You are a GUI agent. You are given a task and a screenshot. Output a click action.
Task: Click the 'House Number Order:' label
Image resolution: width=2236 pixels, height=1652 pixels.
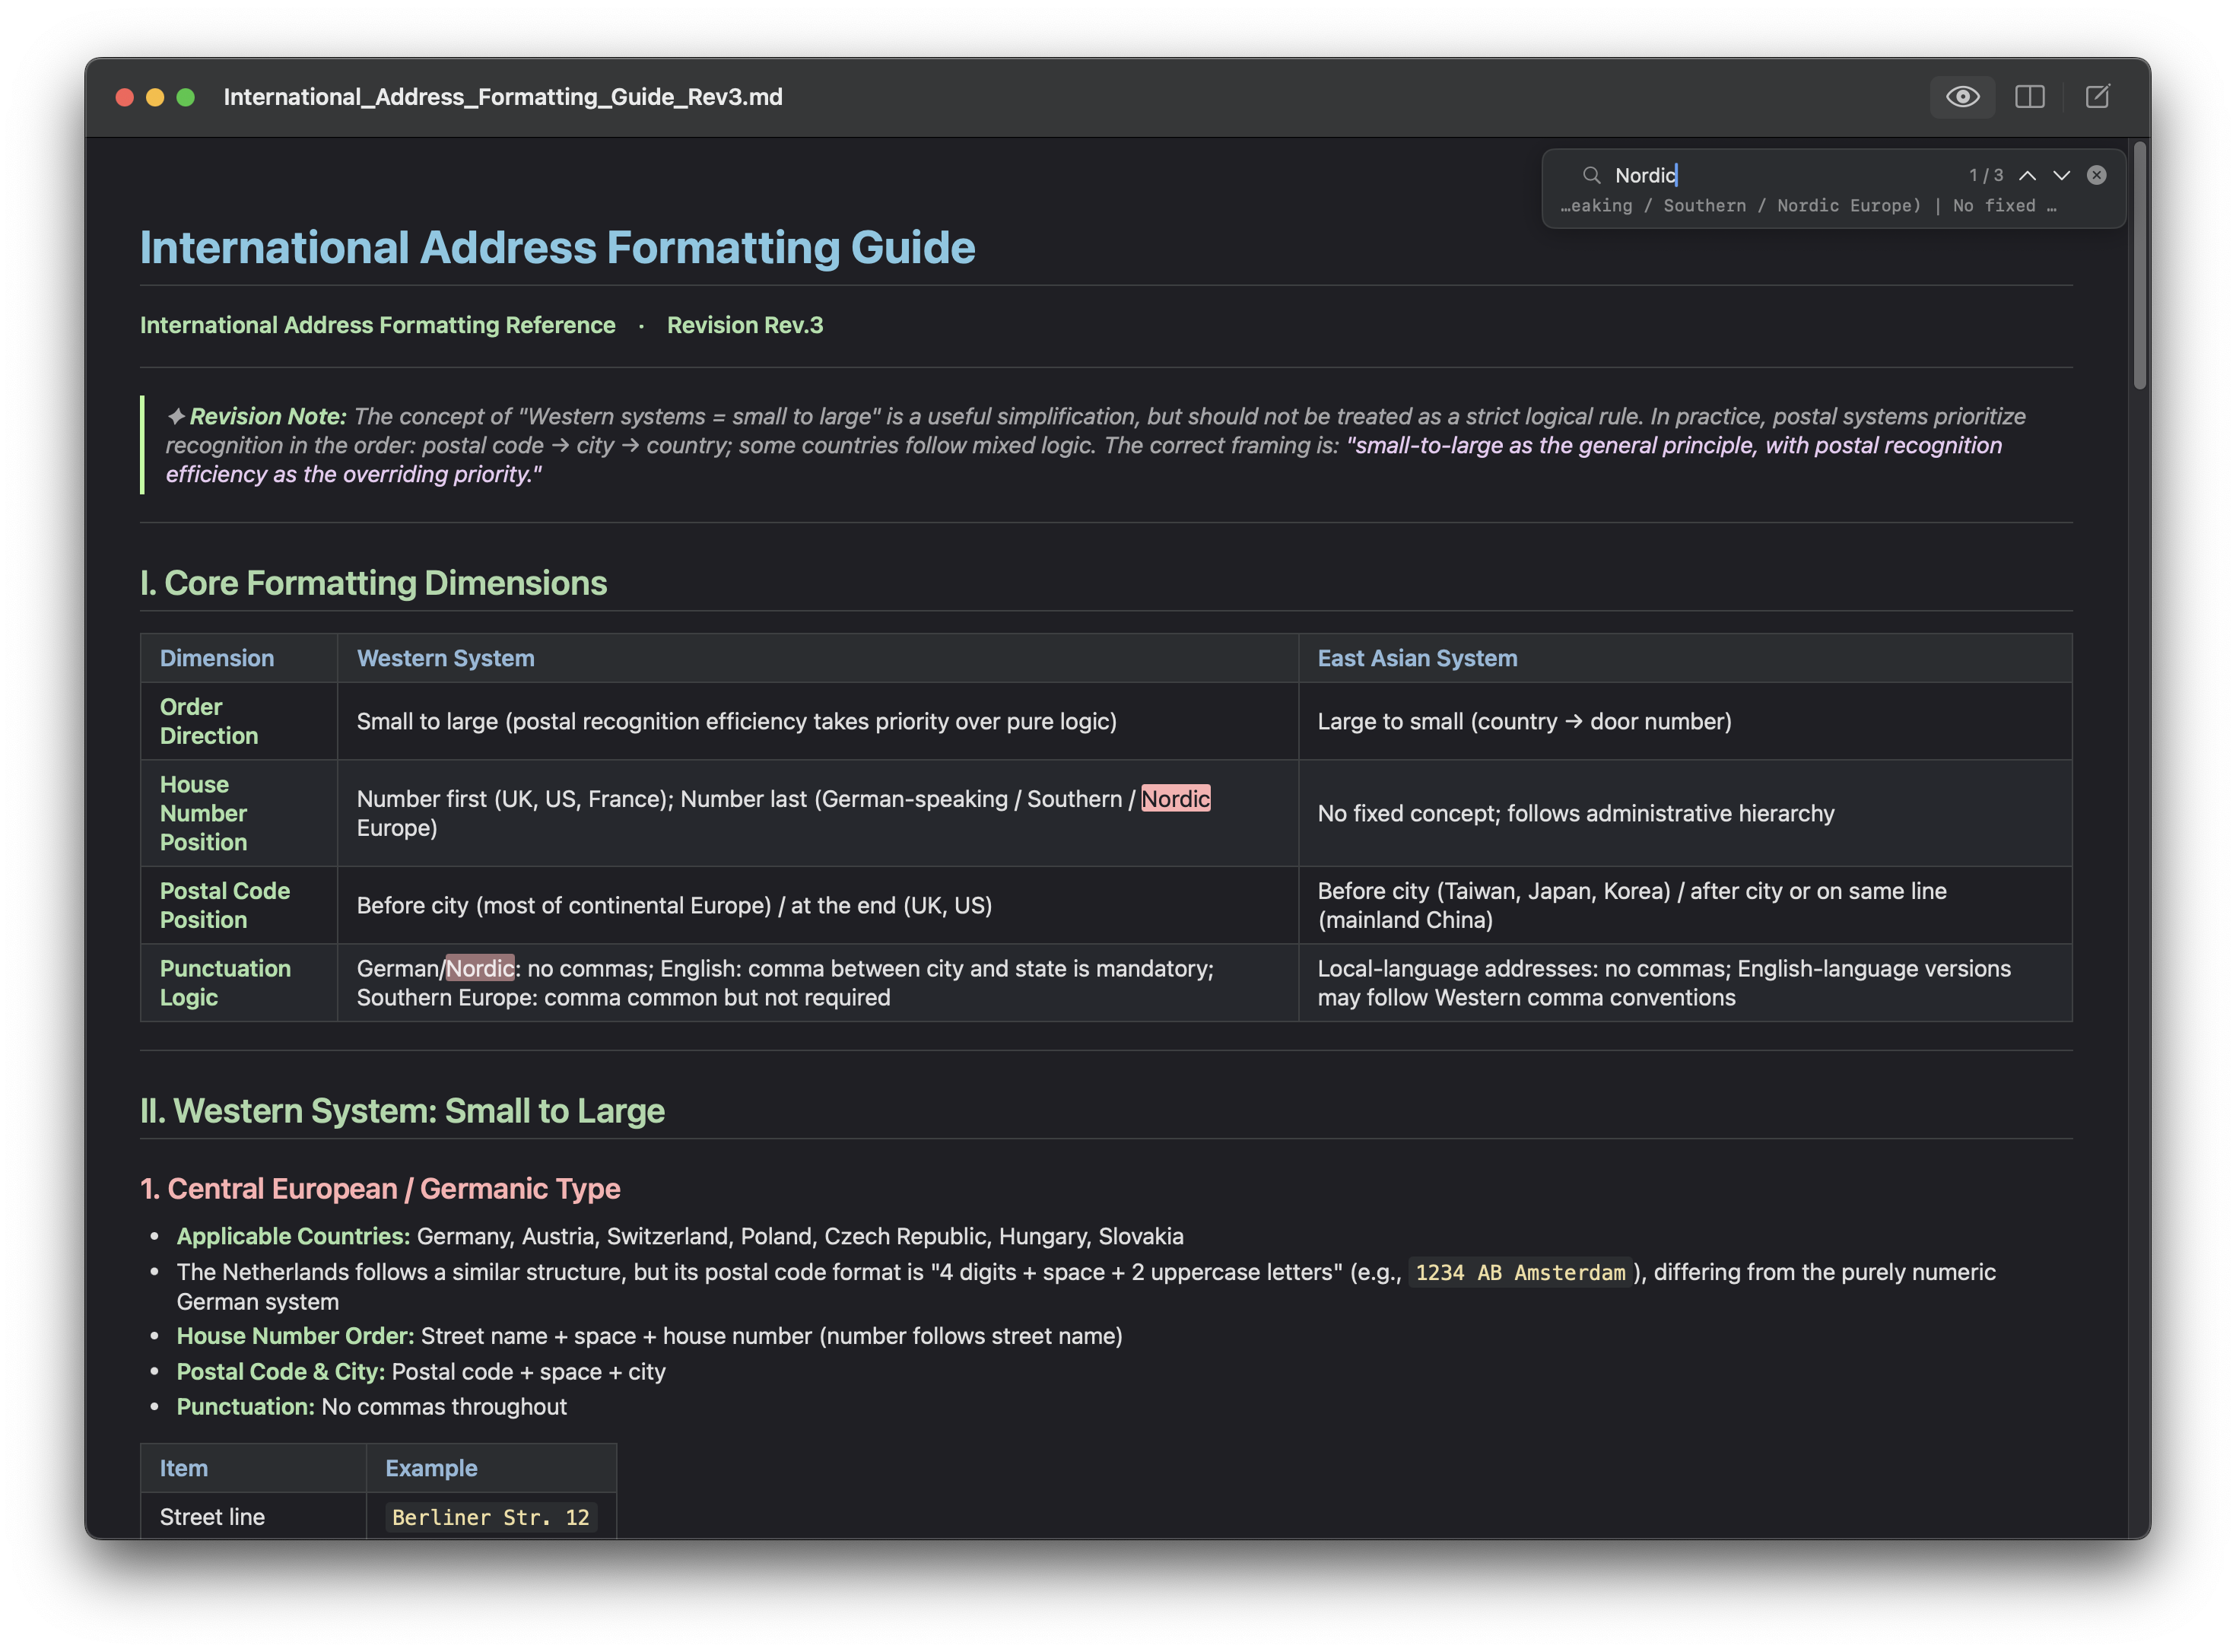point(295,1336)
